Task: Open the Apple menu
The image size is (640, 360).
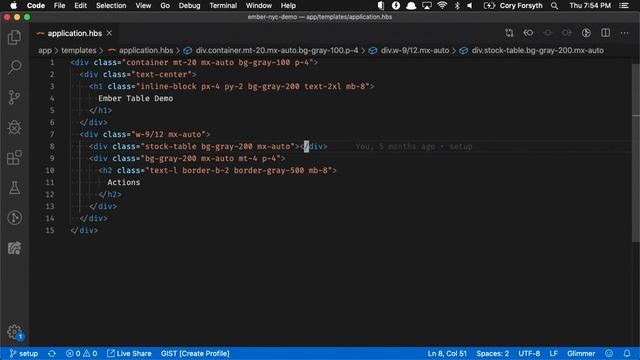Action: coord(13,6)
